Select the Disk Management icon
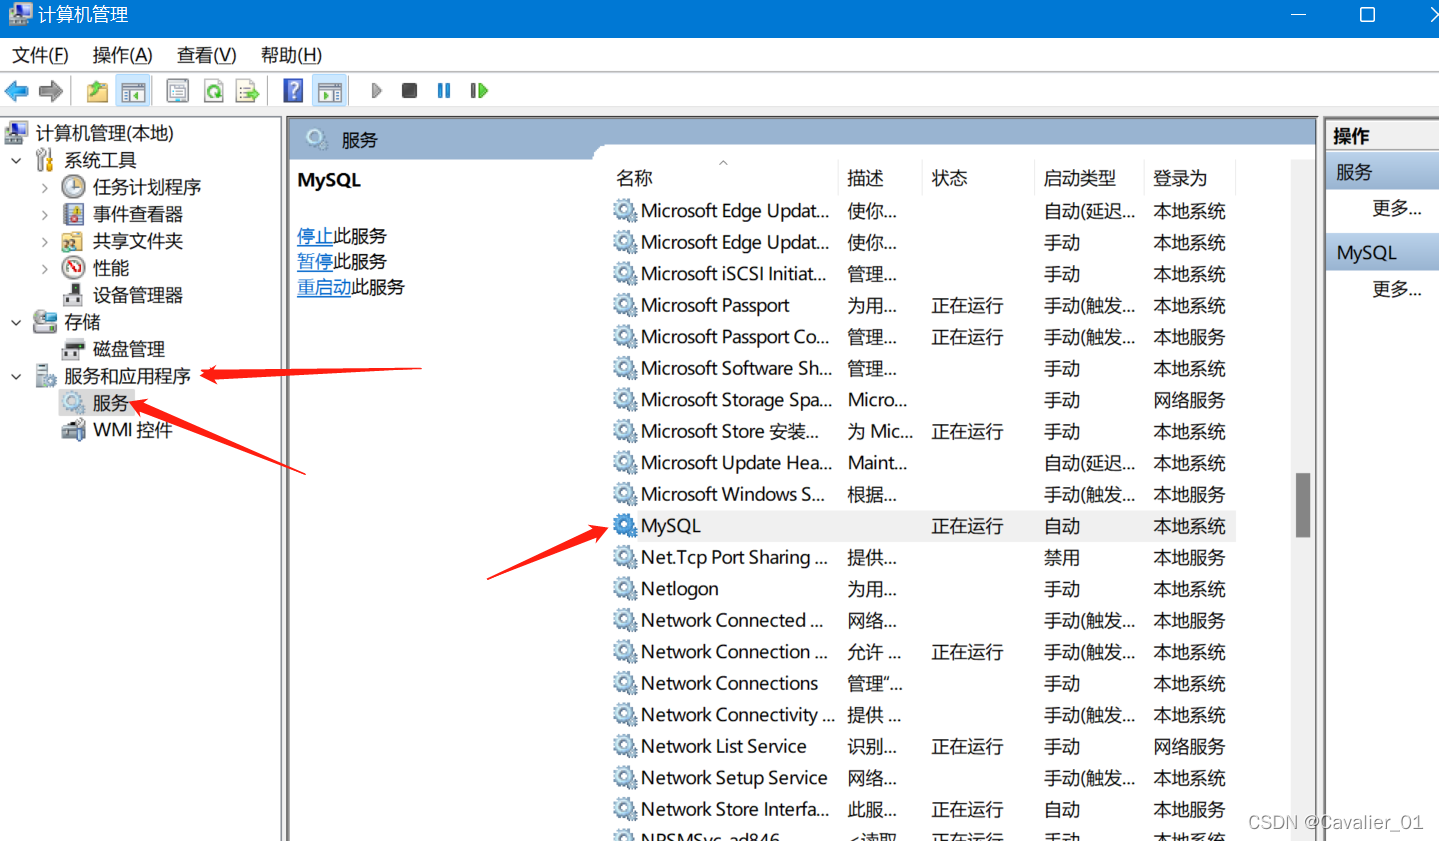This screenshot has height=841, width=1439. (x=73, y=349)
